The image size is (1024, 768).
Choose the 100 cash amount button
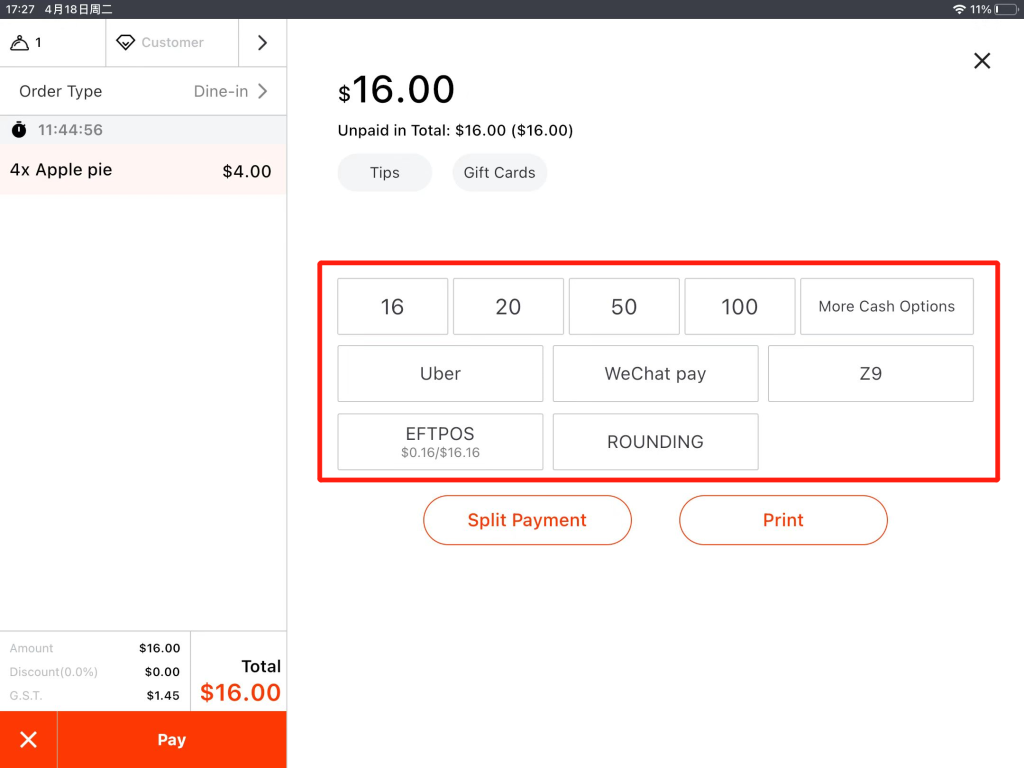click(739, 307)
